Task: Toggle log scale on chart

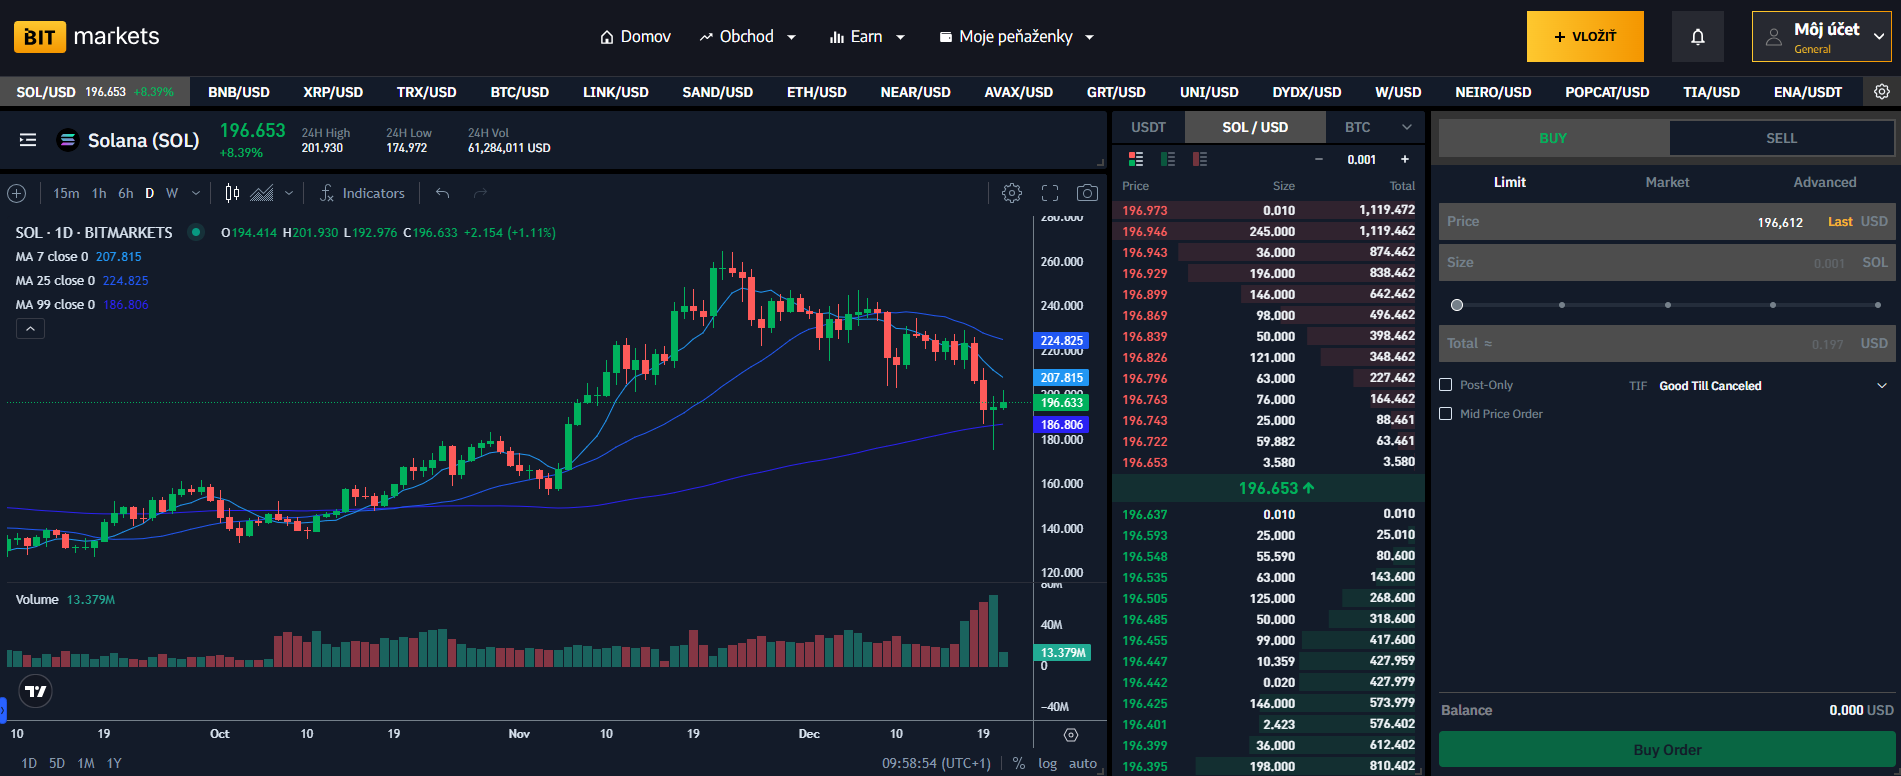Action: pos(1047,763)
